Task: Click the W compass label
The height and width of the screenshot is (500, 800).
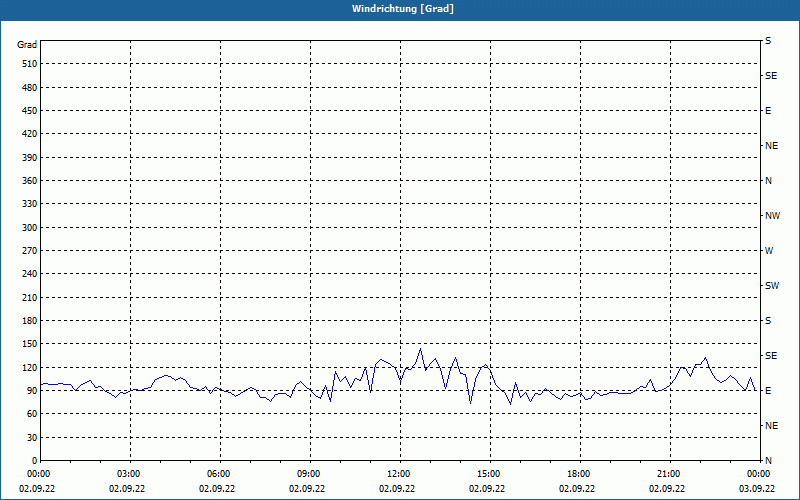Action: pyautogui.click(x=769, y=251)
